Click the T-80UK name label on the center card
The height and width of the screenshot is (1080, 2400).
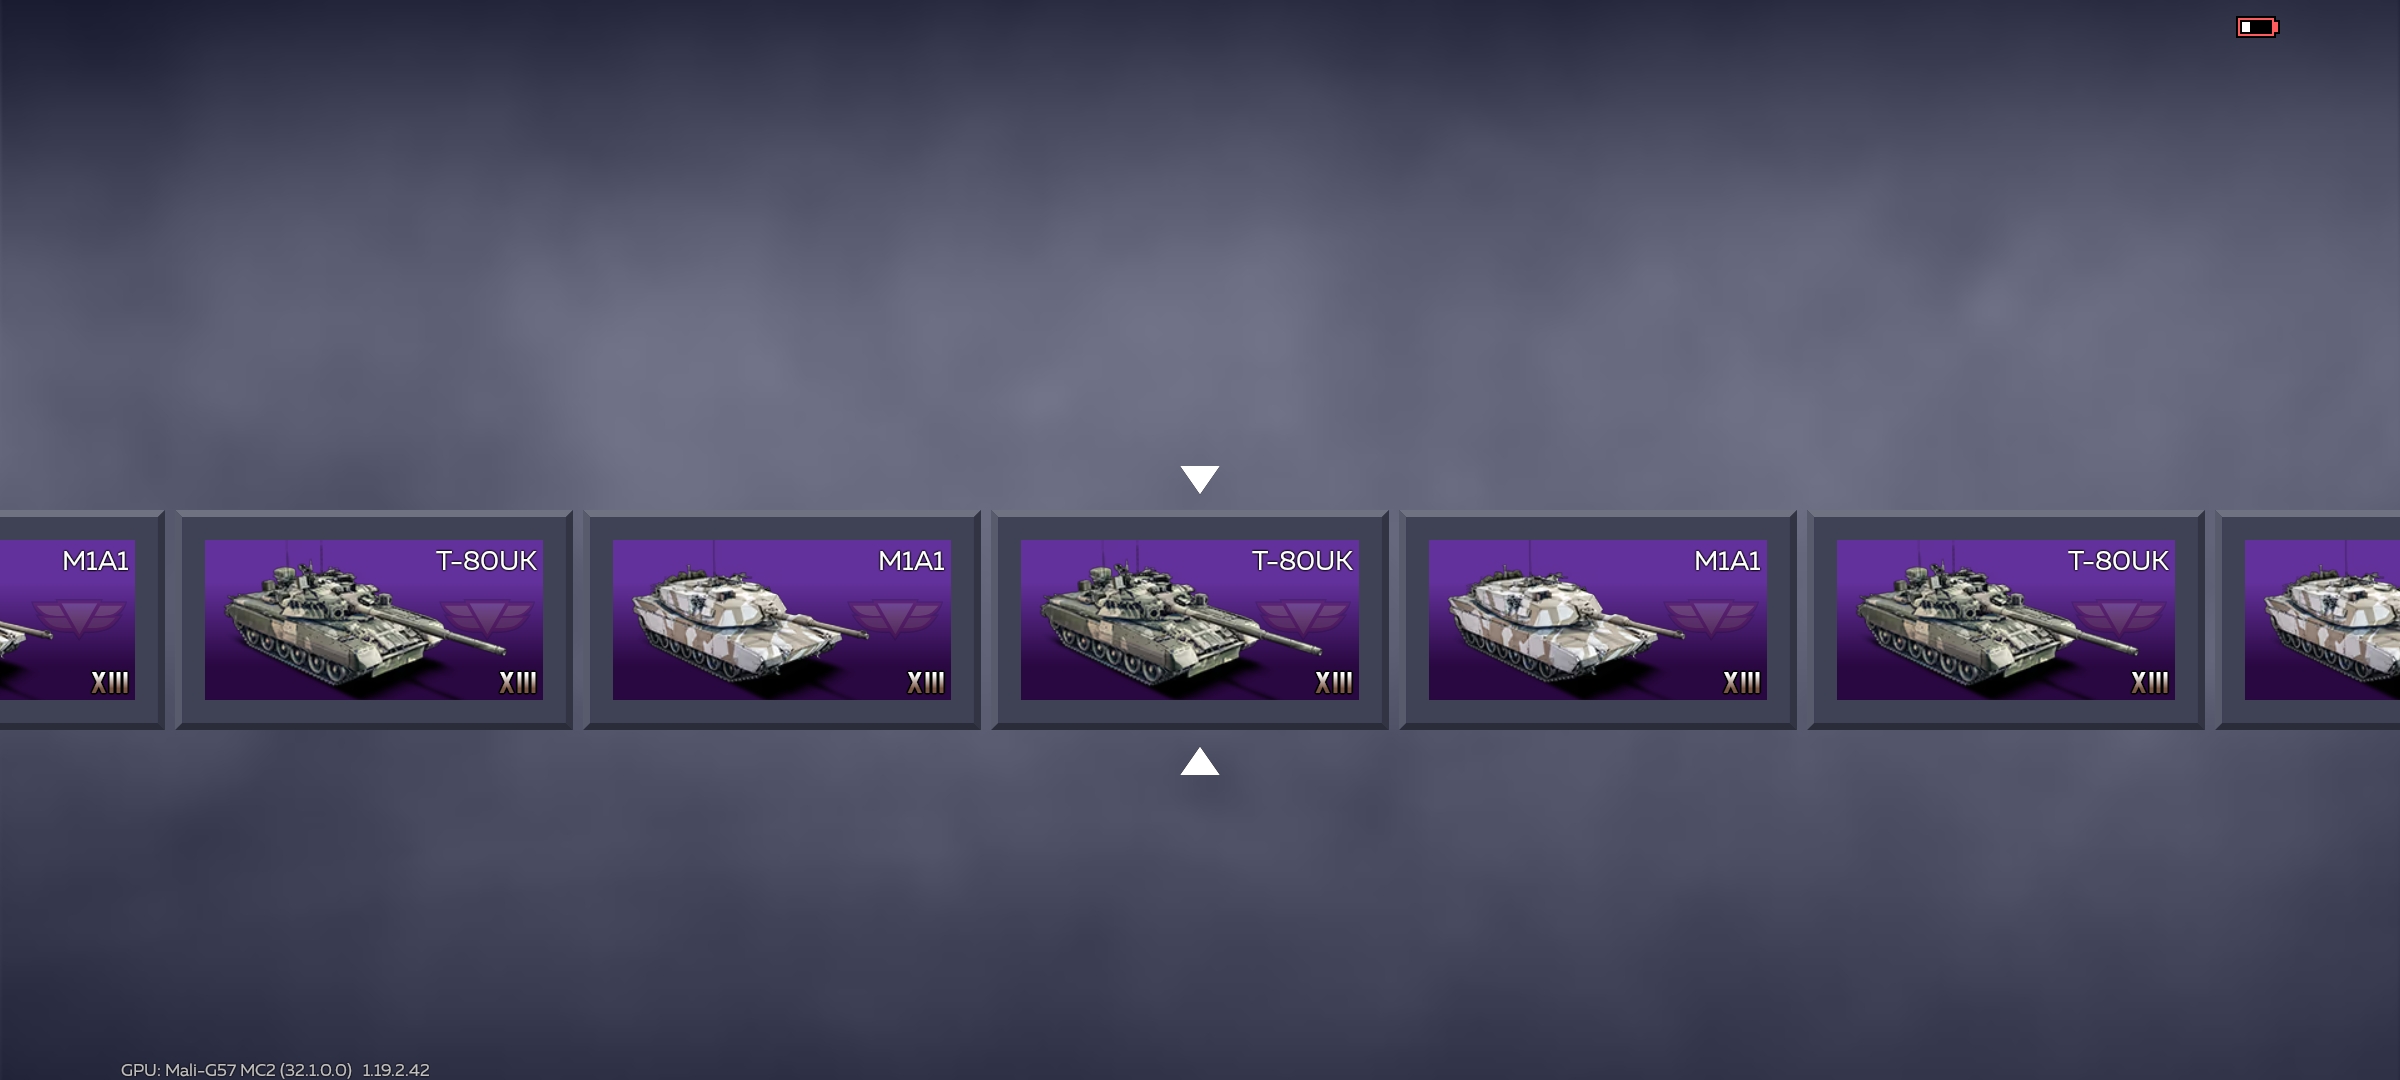click(1302, 560)
